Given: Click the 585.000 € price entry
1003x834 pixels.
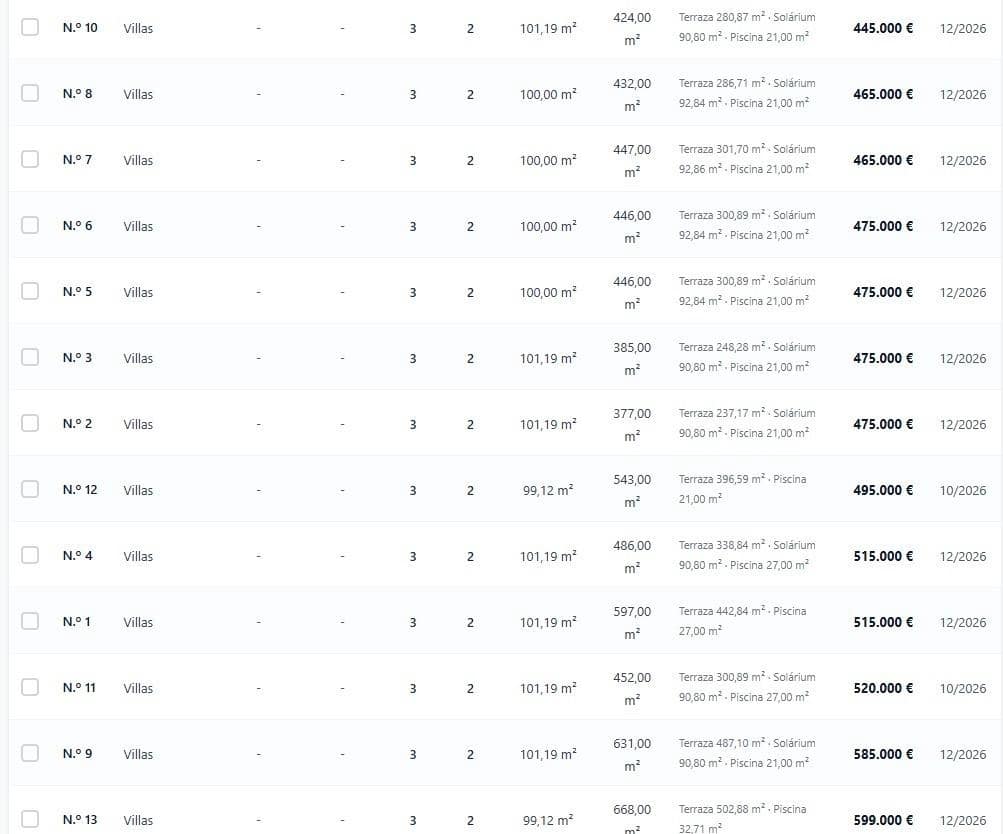Looking at the screenshot, I should tap(883, 754).
